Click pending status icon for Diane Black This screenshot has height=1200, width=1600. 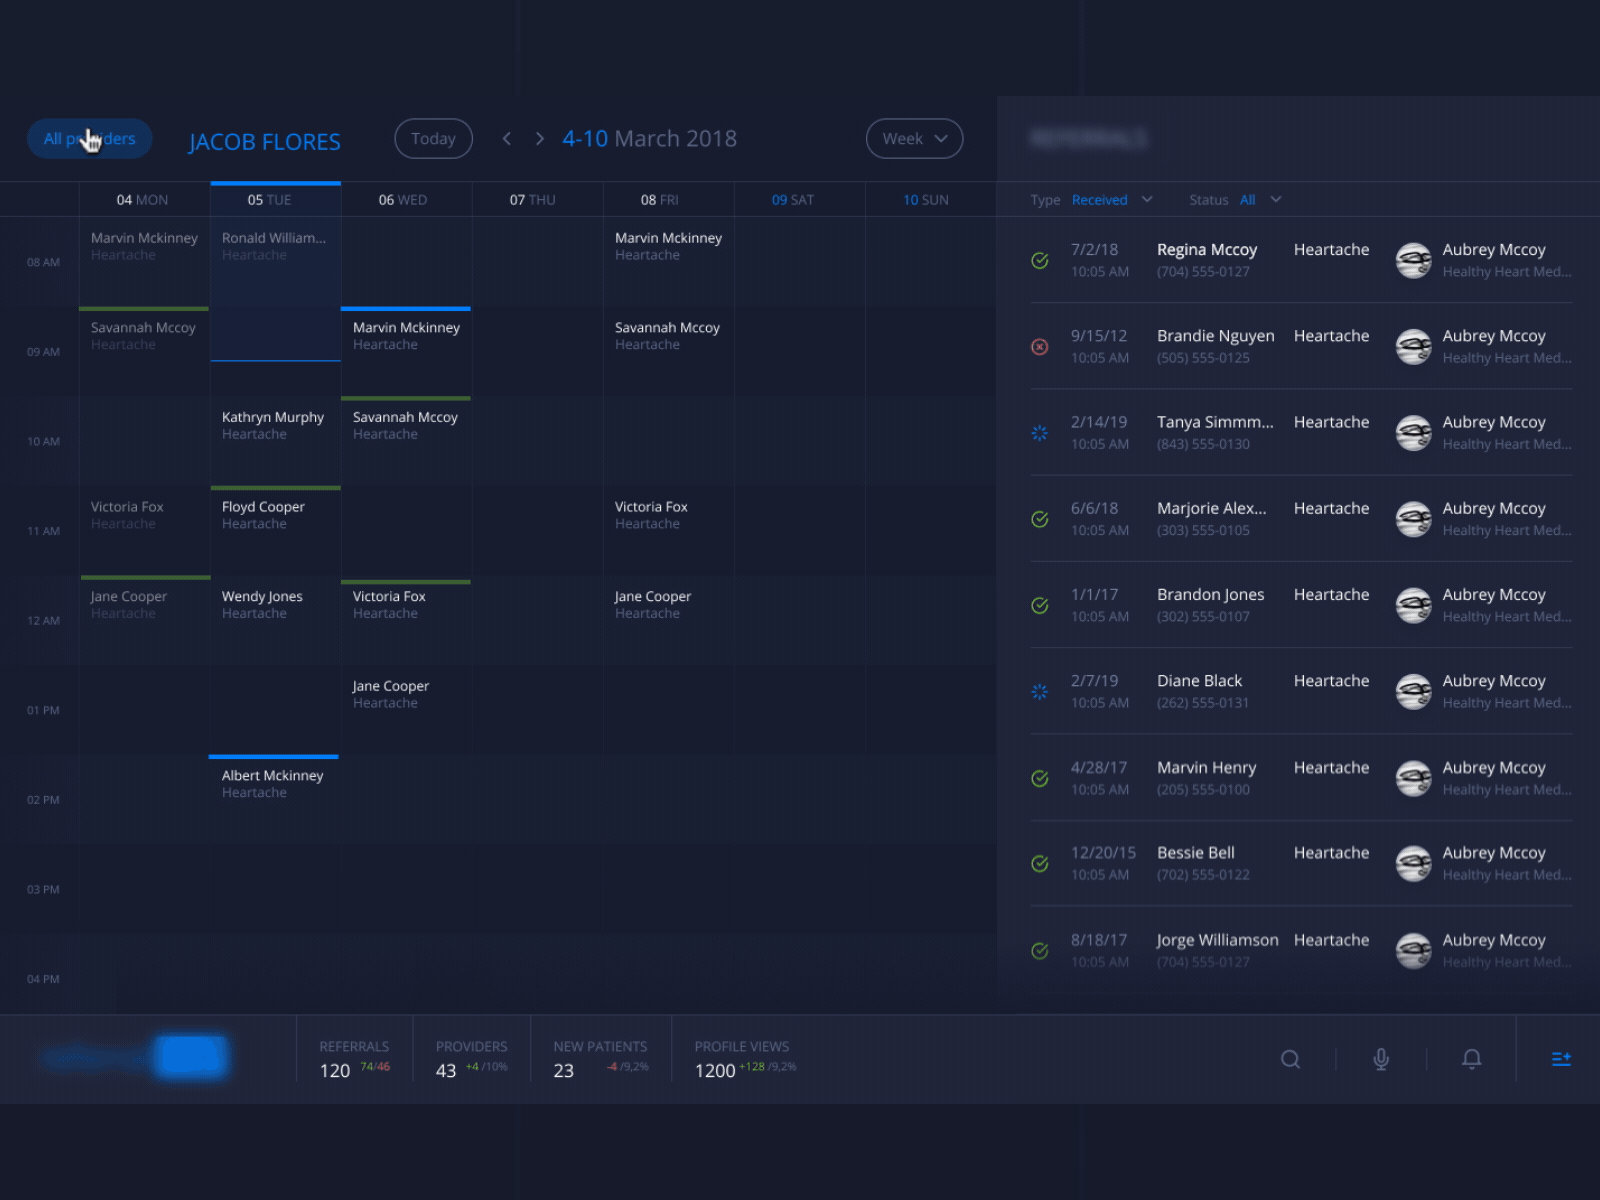tap(1040, 692)
